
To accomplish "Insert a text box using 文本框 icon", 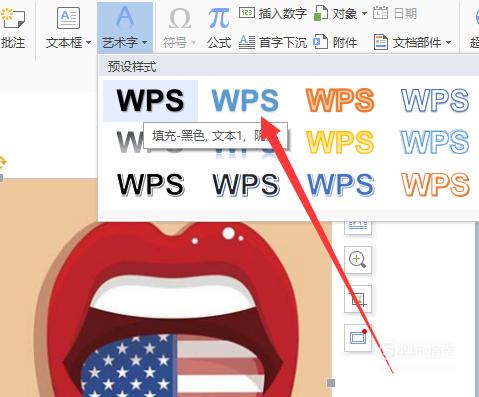I will point(68,18).
